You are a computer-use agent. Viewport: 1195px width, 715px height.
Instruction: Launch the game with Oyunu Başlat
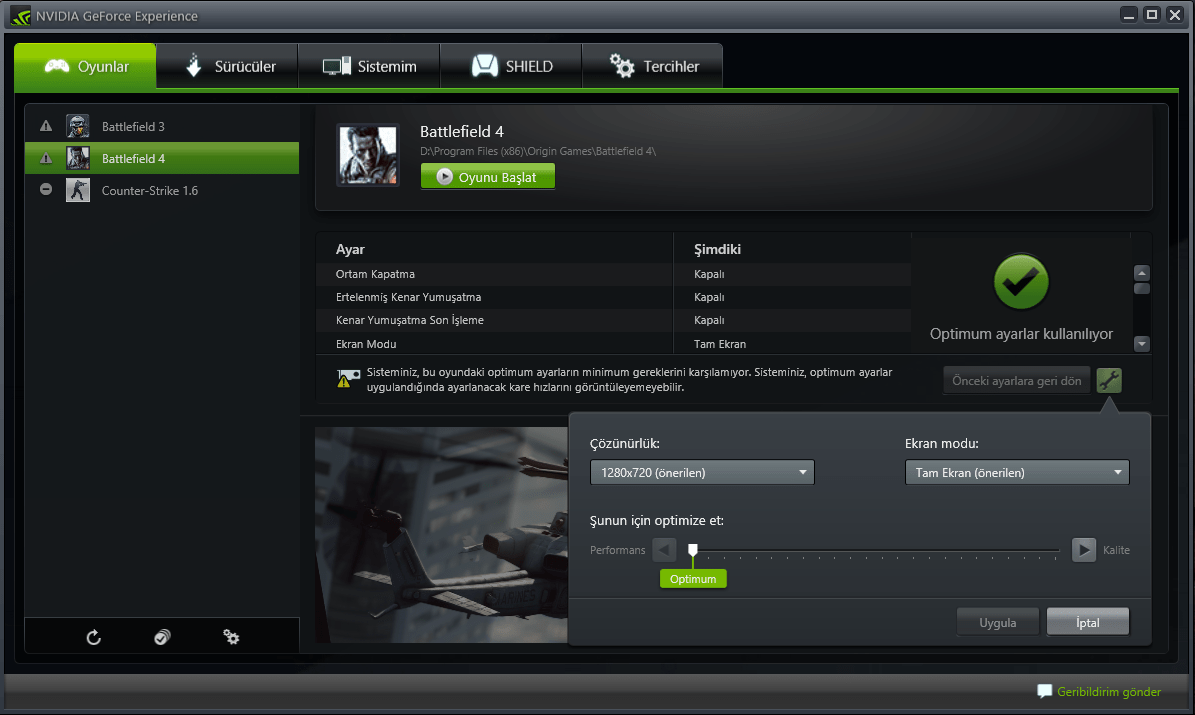pos(488,177)
